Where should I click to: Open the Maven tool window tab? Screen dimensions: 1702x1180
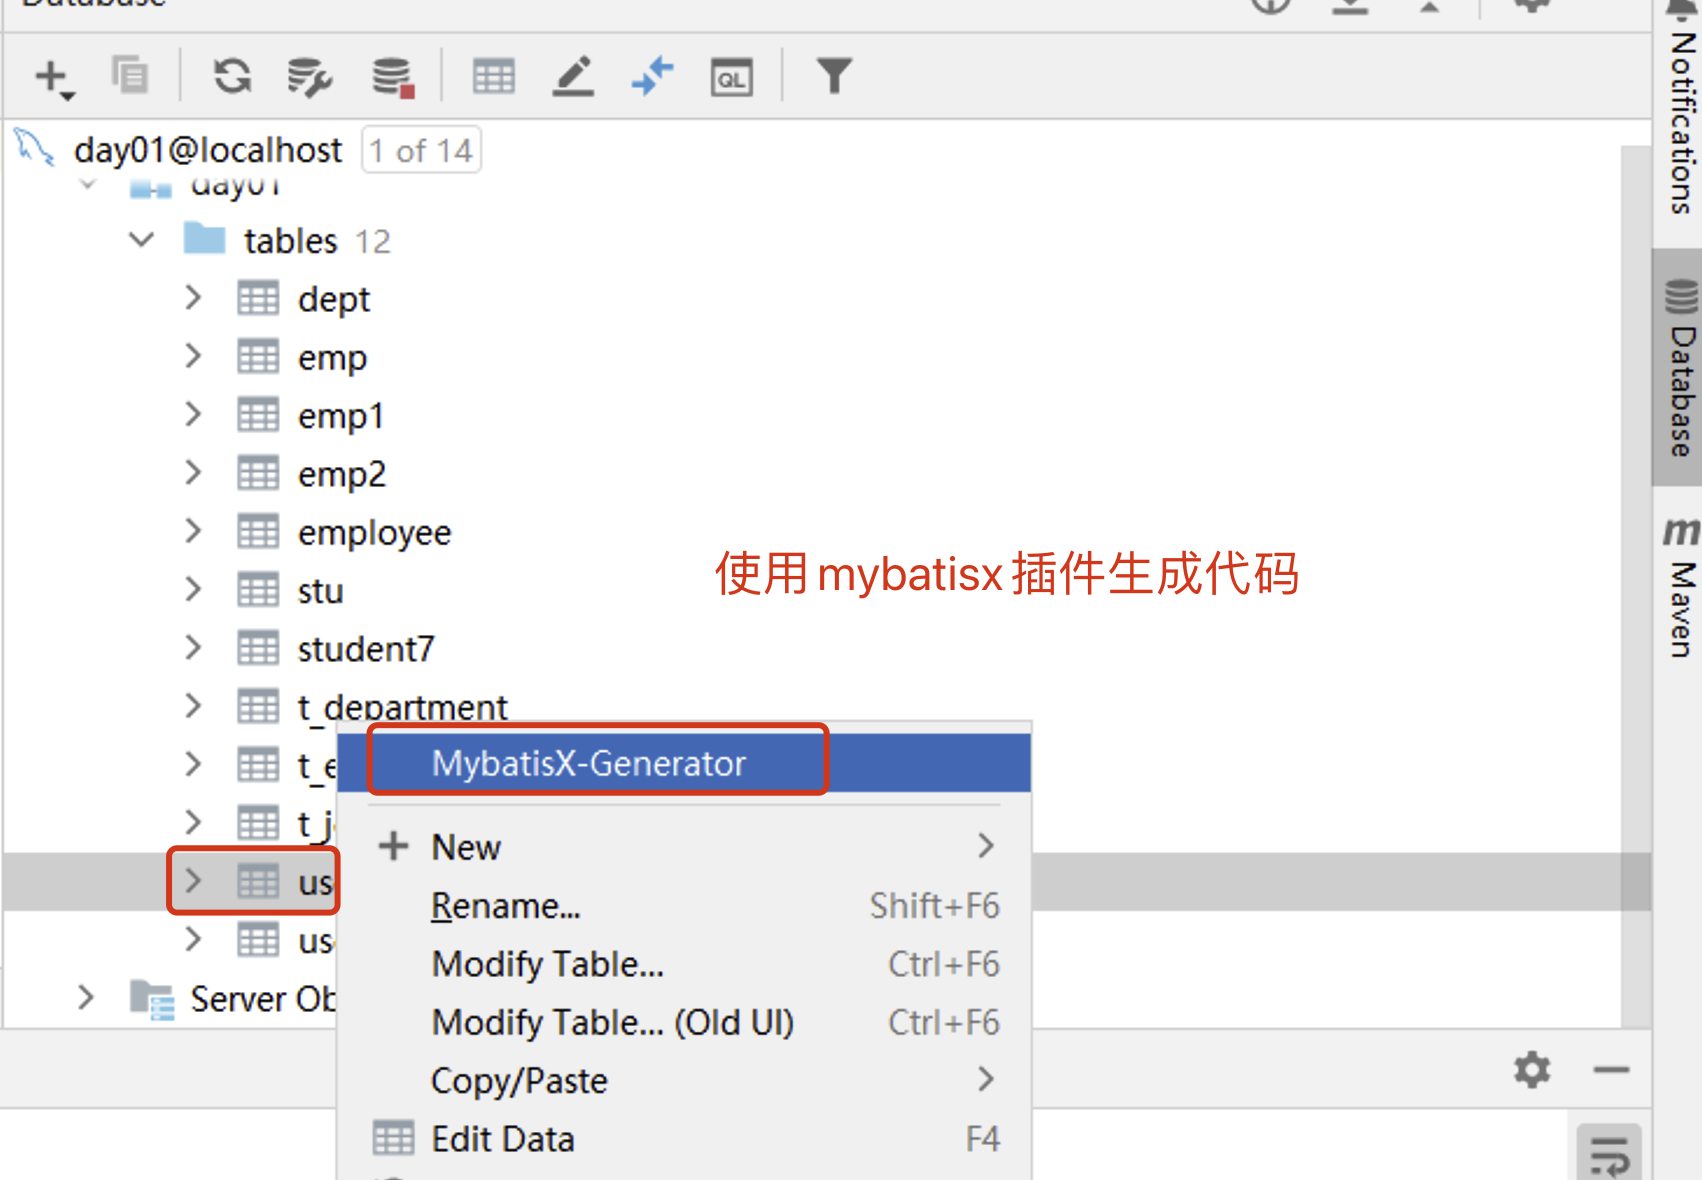pos(1680,590)
